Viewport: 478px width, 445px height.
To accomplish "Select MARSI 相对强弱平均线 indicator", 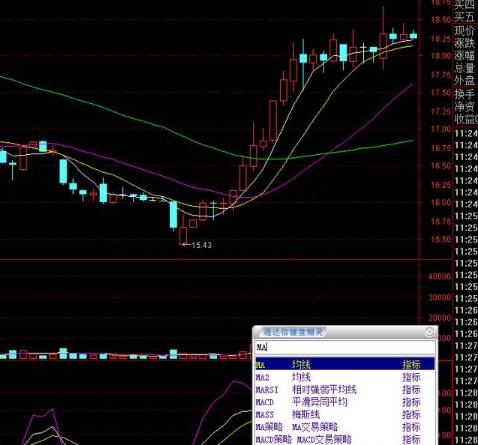I will [x=345, y=389].
